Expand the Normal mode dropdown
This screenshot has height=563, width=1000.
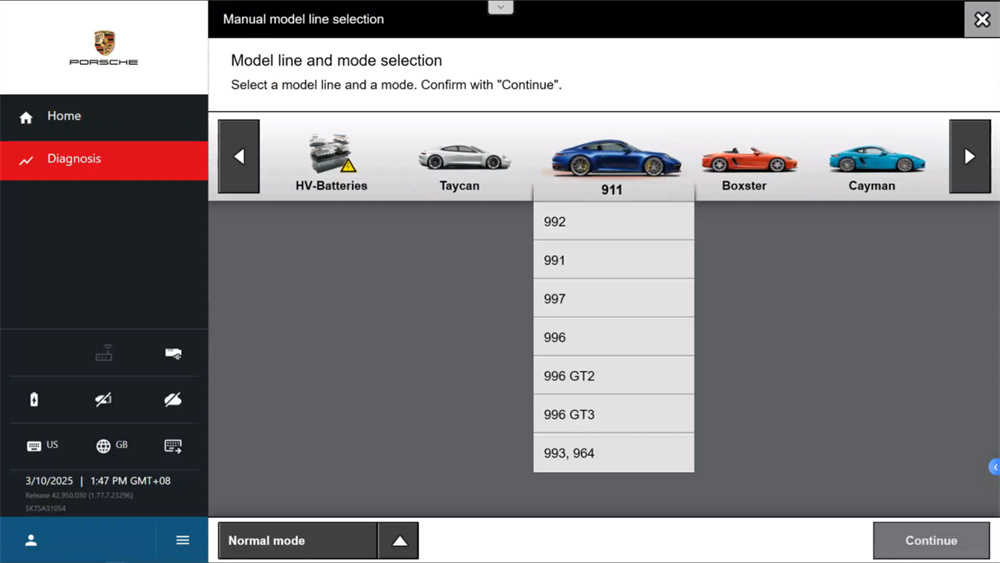point(399,541)
